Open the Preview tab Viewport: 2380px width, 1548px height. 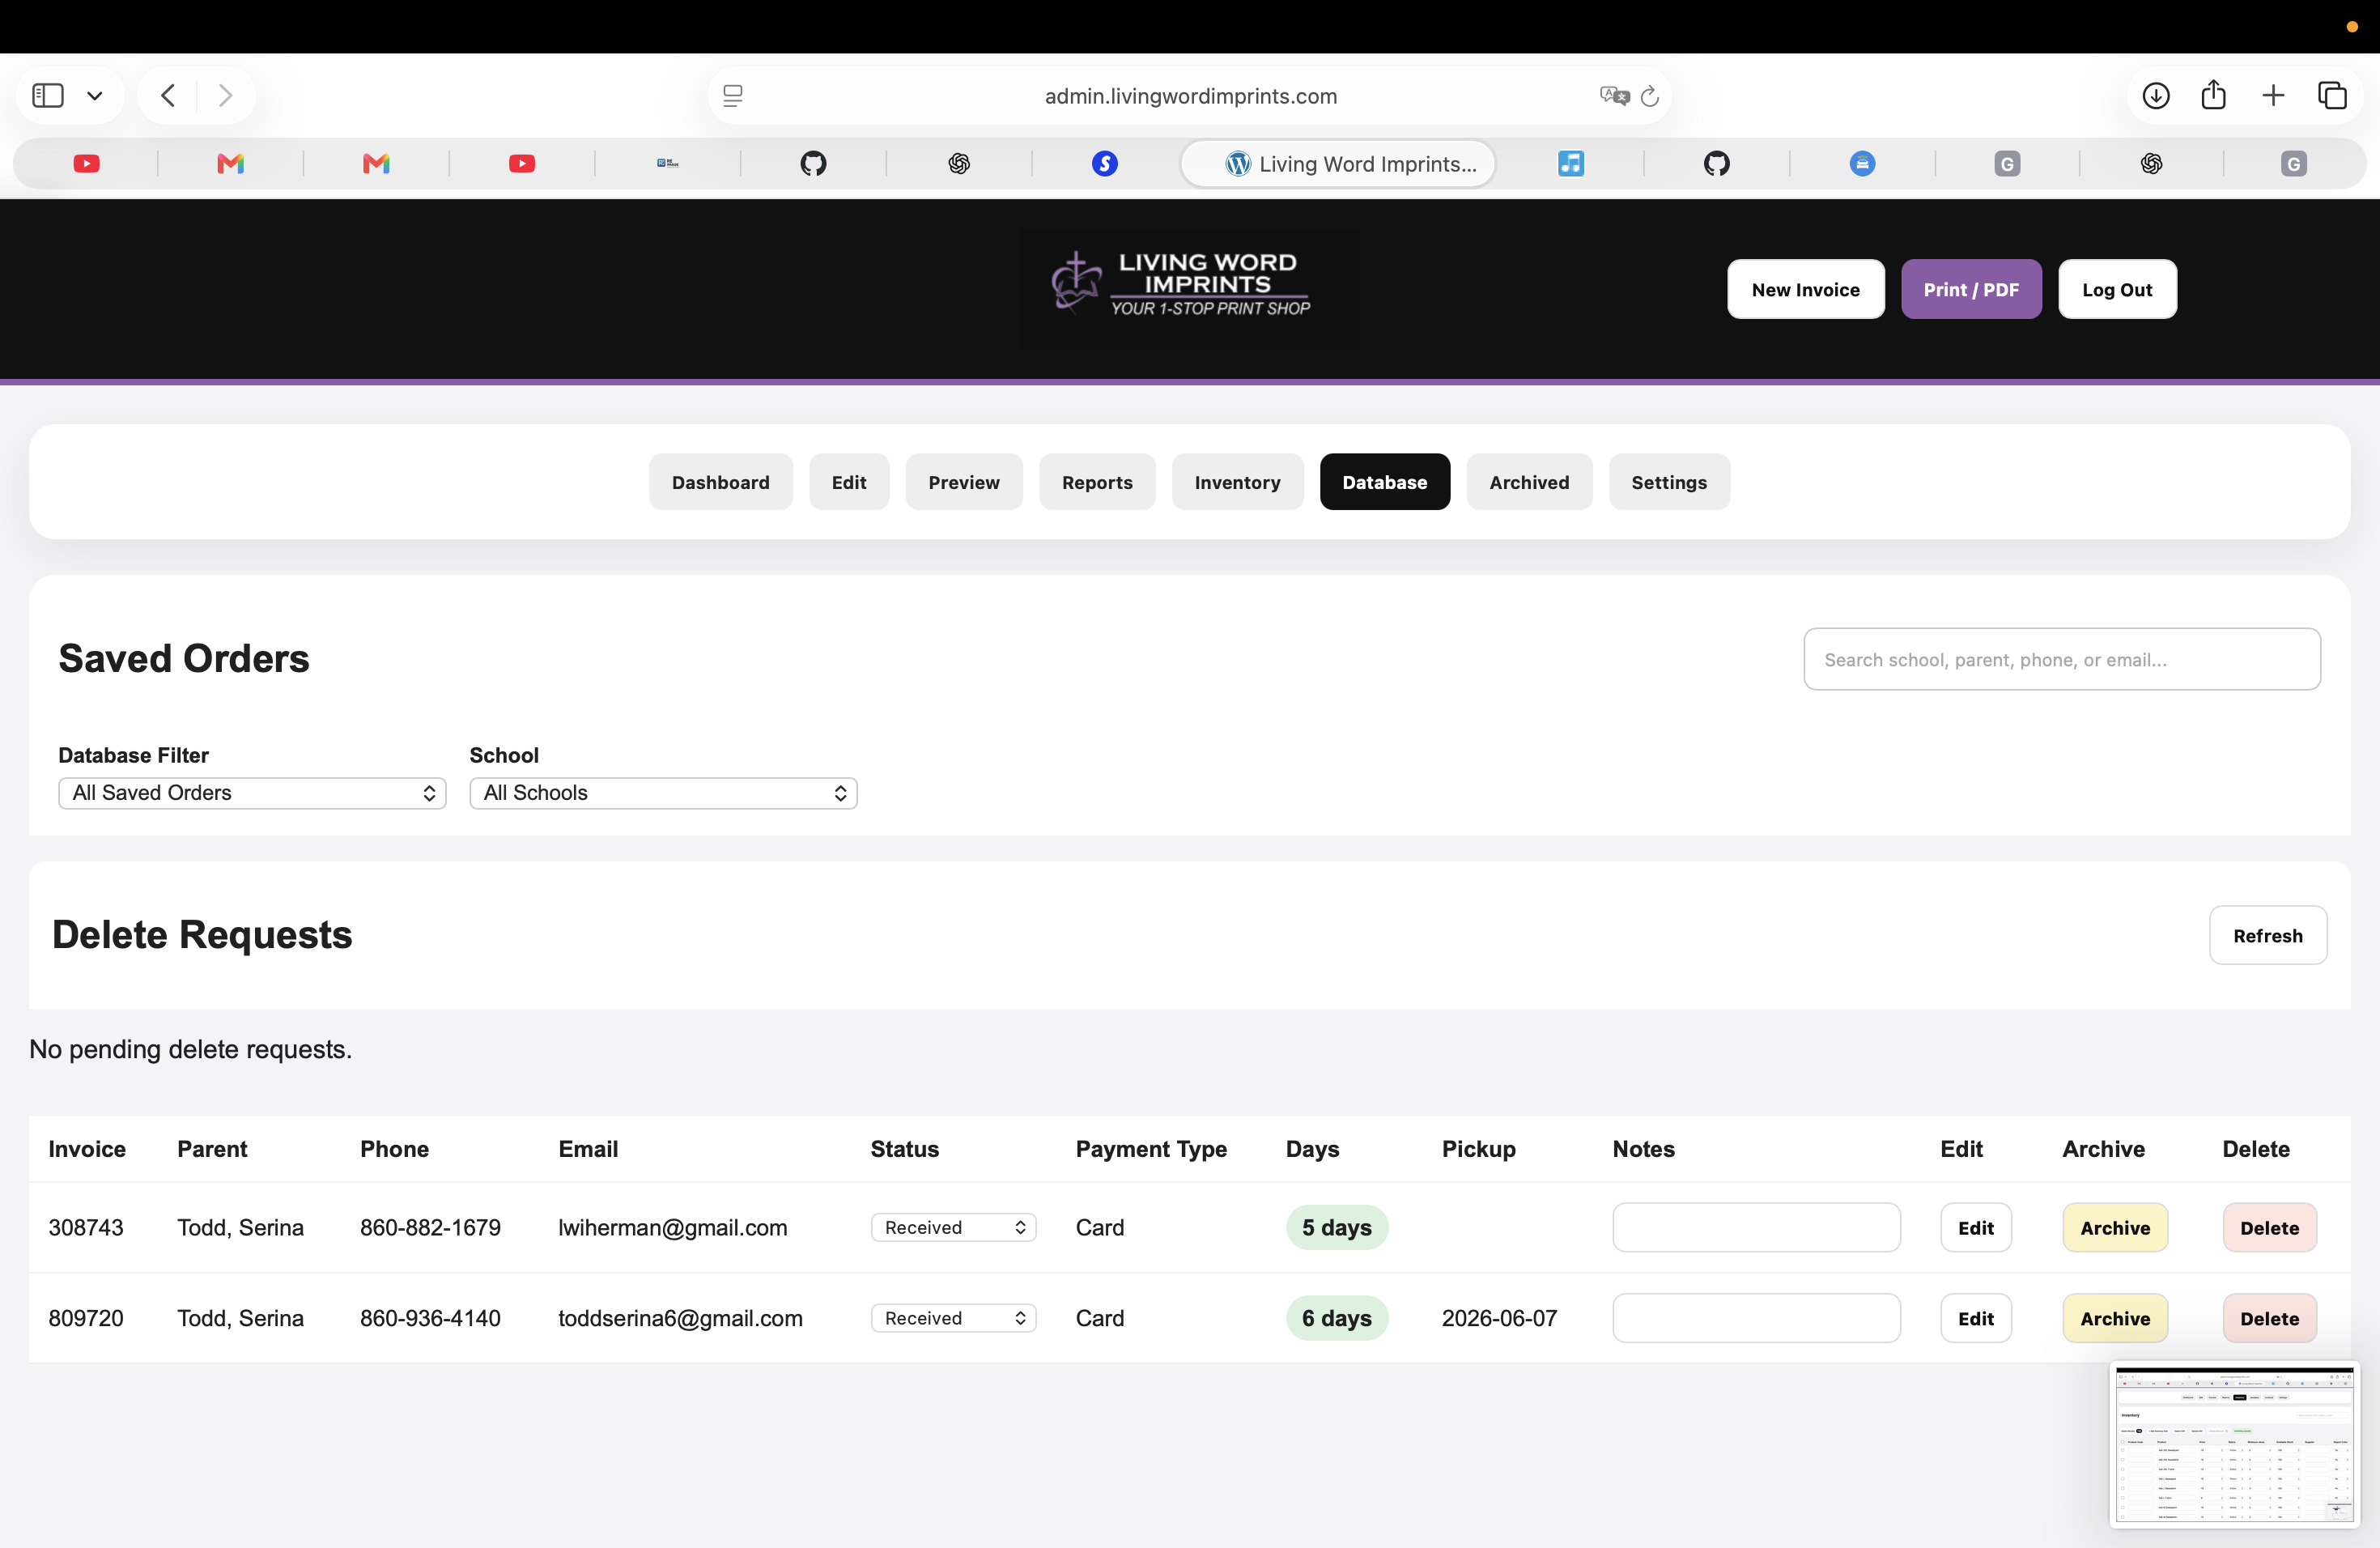point(963,482)
